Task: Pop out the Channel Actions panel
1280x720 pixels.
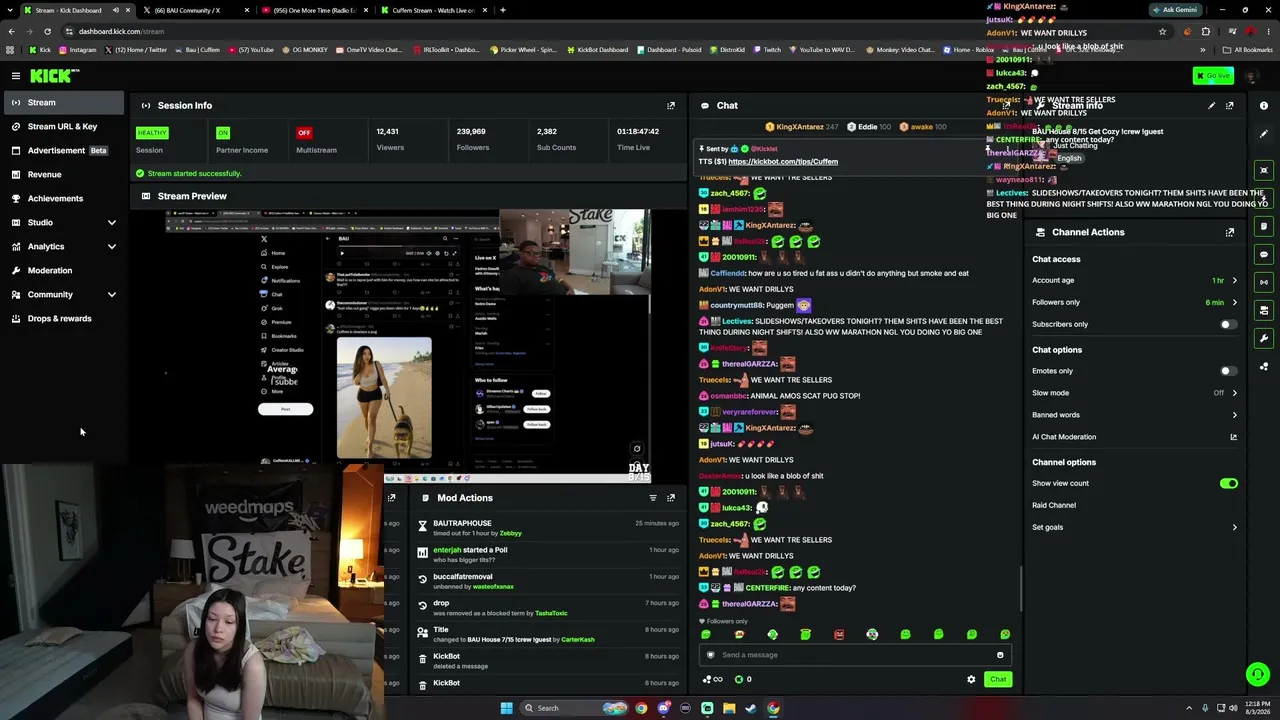Action: pyautogui.click(x=1230, y=232)
